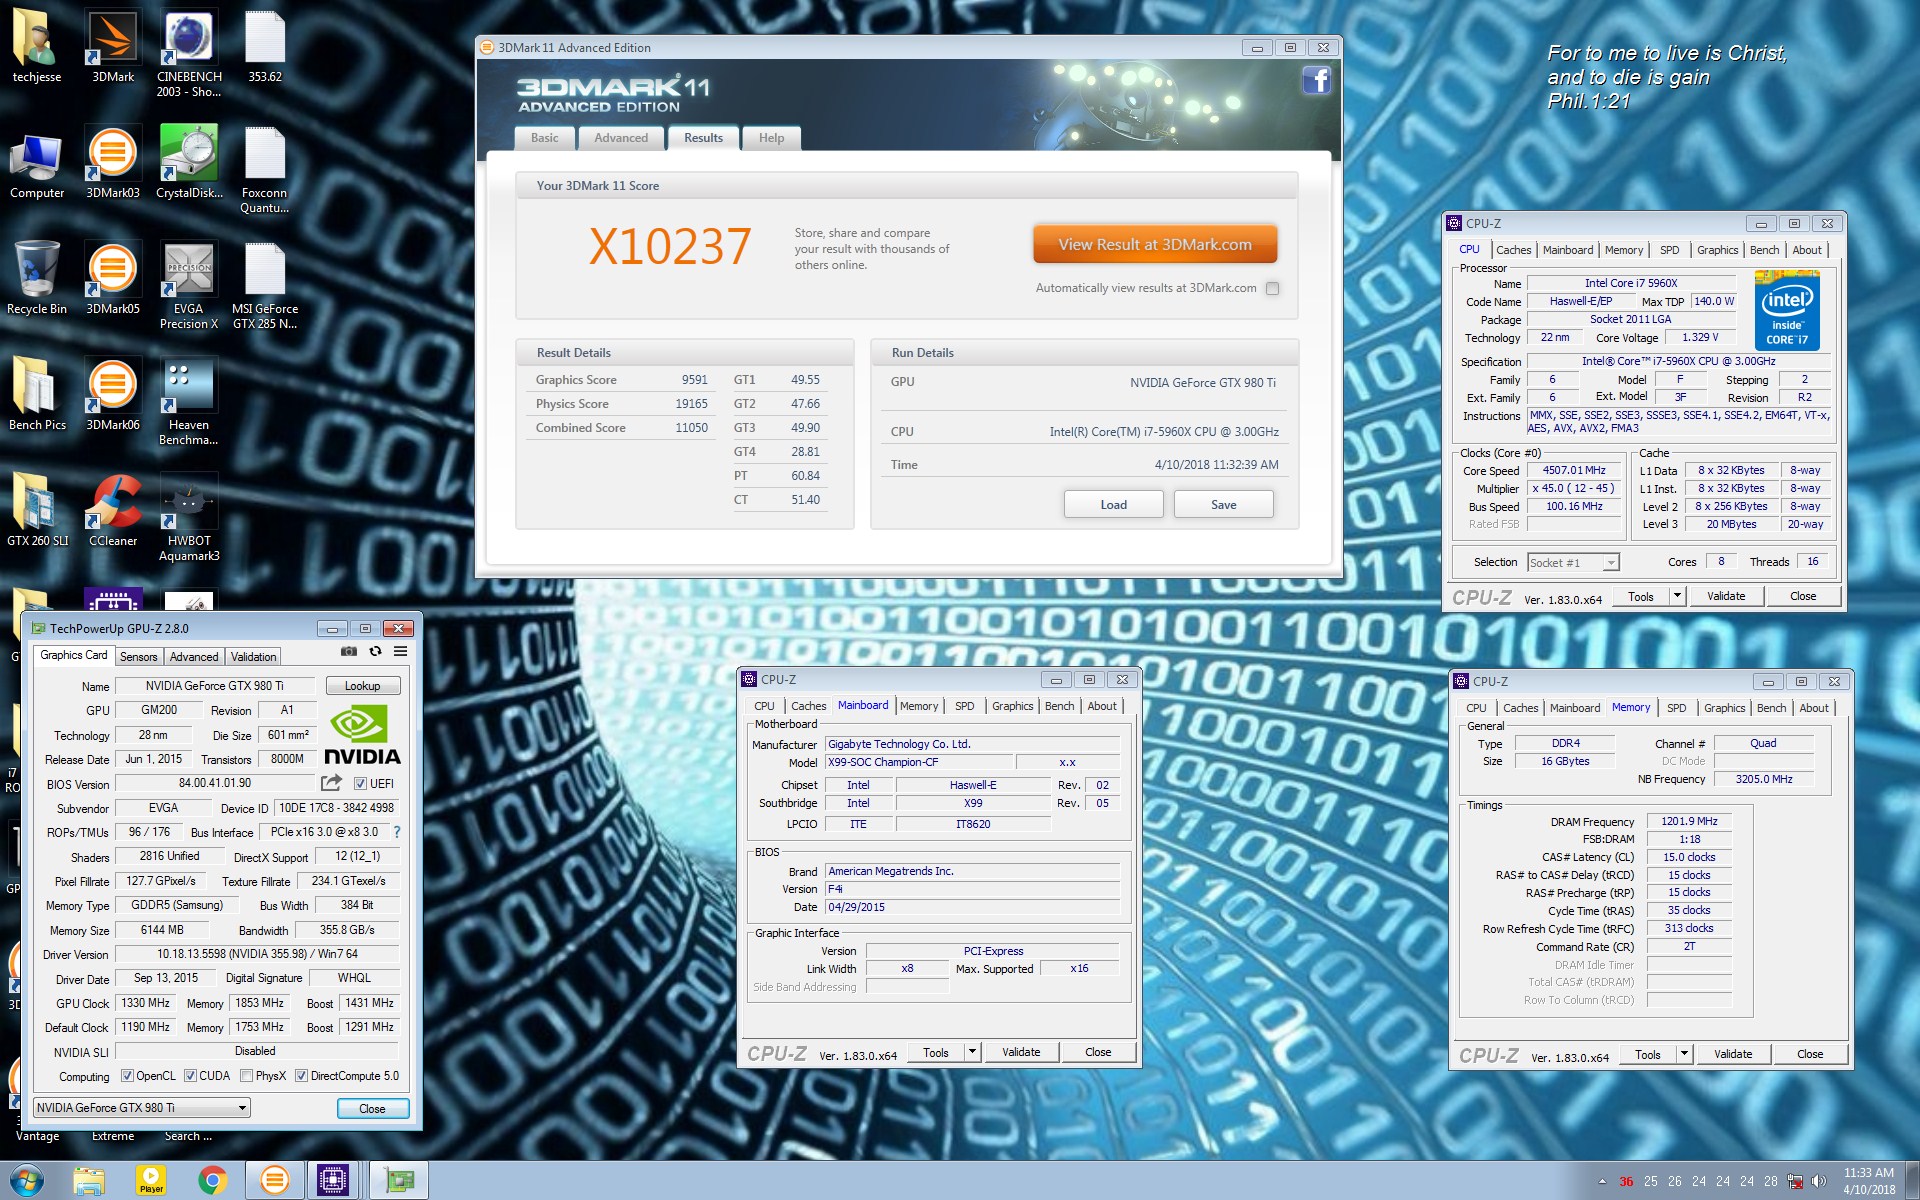Toggle PhysX computing checkbox
Viewport: 1920px width, 1200px height.
pos(246,1076)
